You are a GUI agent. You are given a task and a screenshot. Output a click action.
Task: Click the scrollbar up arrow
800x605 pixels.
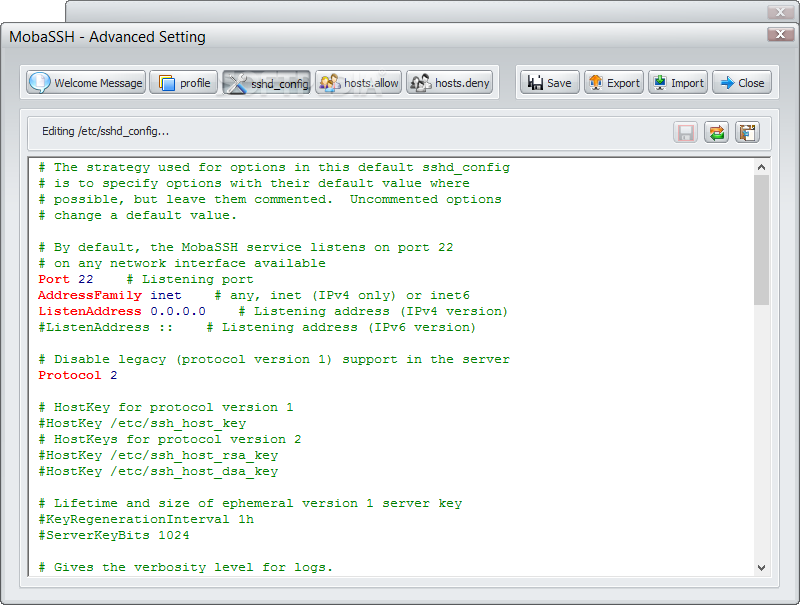click(761, 167)
